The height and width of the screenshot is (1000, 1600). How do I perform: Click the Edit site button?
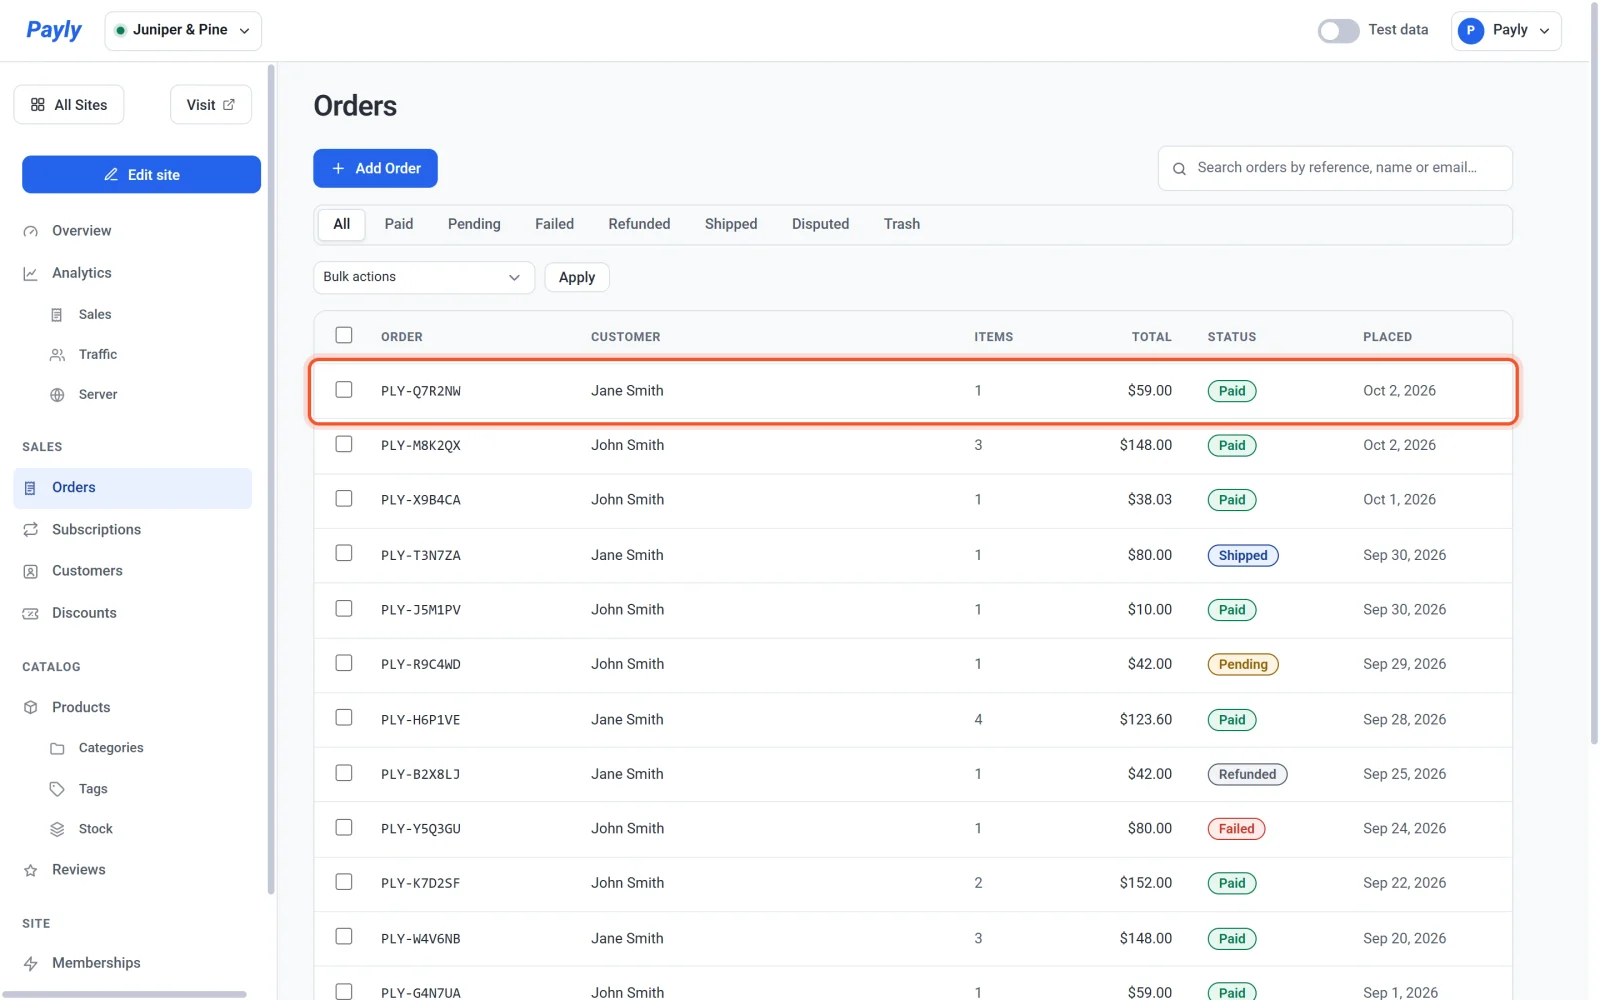[141, 174]
